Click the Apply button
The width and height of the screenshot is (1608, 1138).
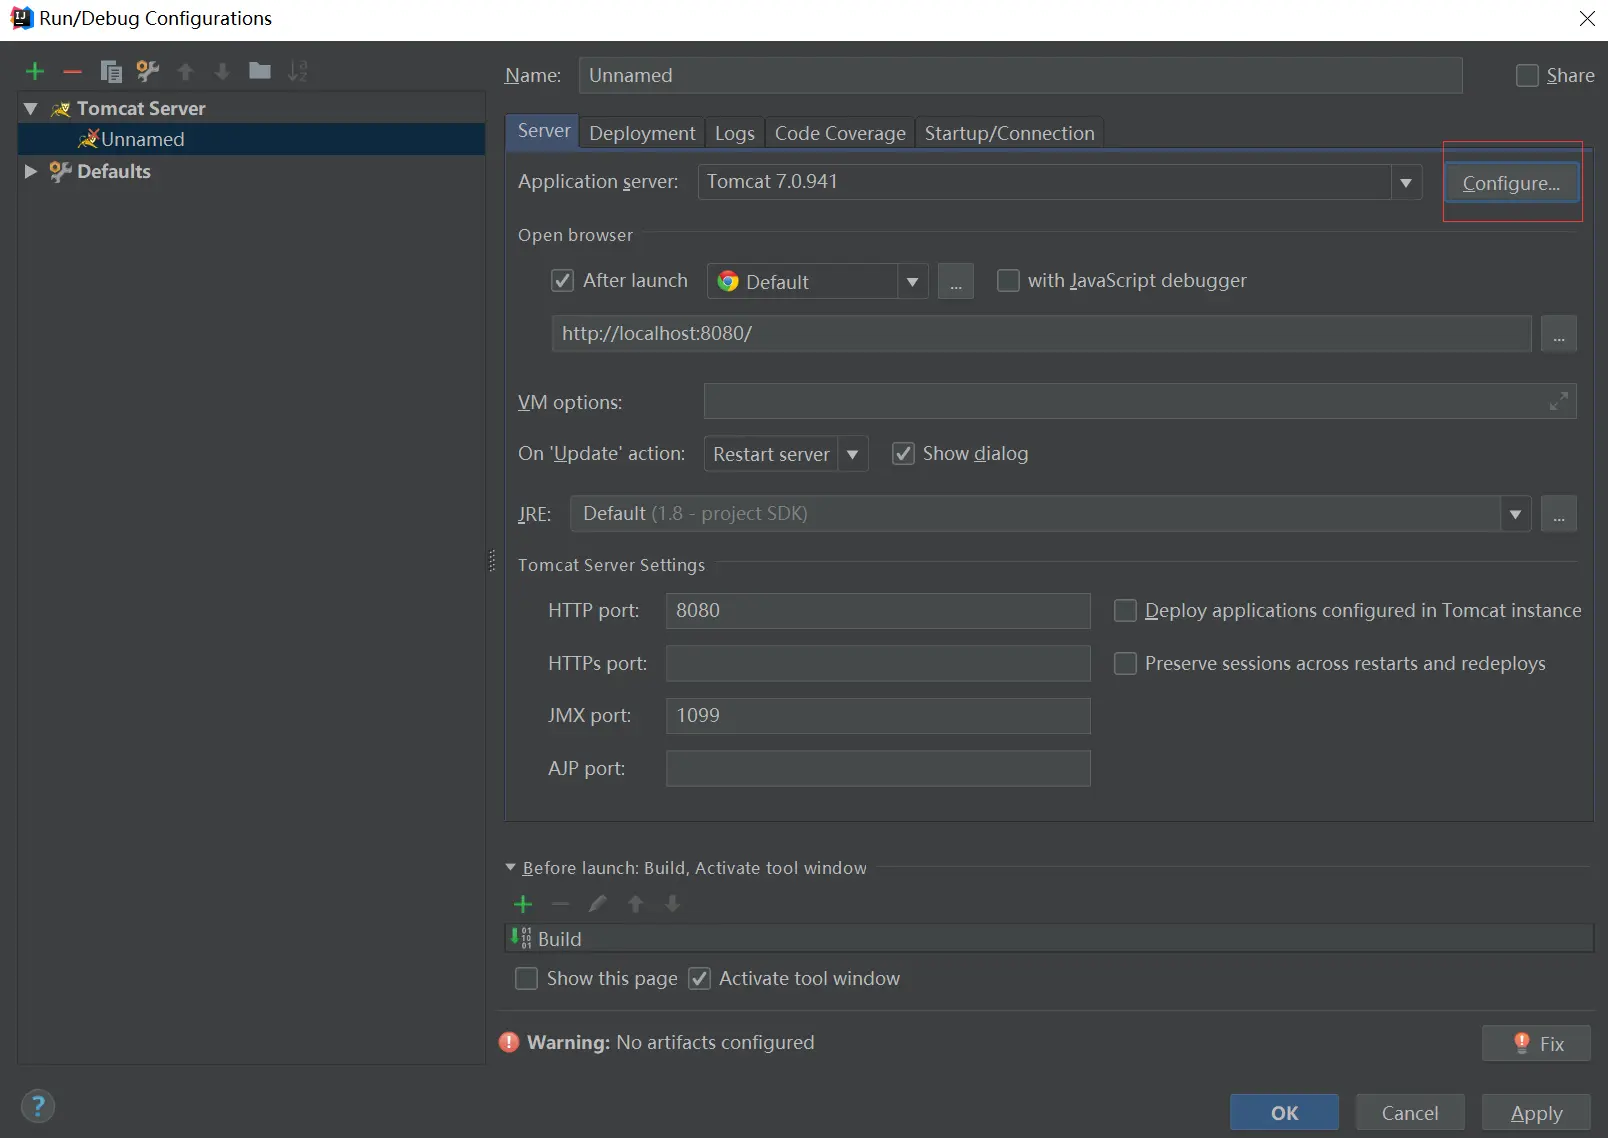tap(1536, 1113)
